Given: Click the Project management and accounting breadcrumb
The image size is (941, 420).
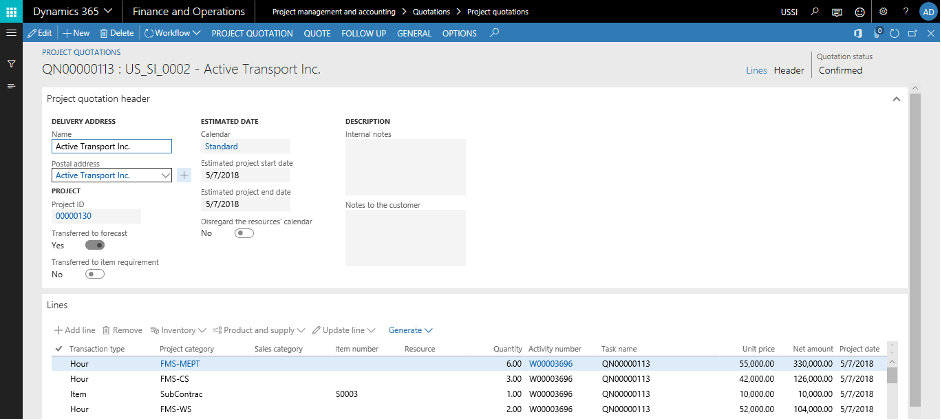Looking at the screenshot, I should click(334, 11).
